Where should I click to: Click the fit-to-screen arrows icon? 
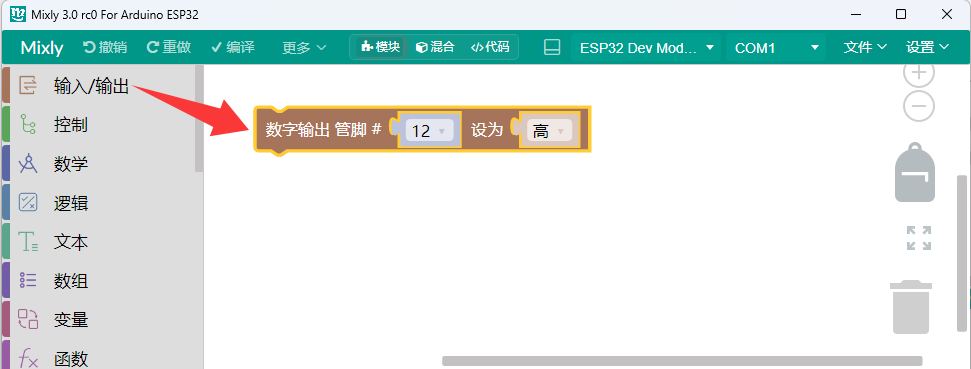[919, 238]
